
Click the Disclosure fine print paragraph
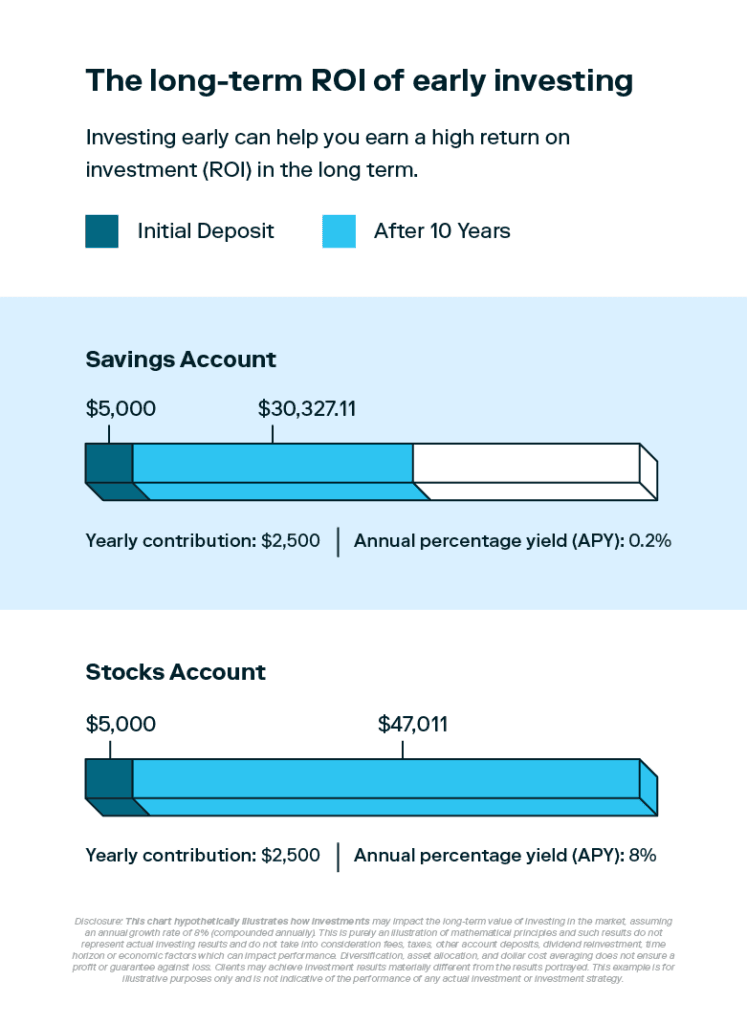(x=373, y=949)
